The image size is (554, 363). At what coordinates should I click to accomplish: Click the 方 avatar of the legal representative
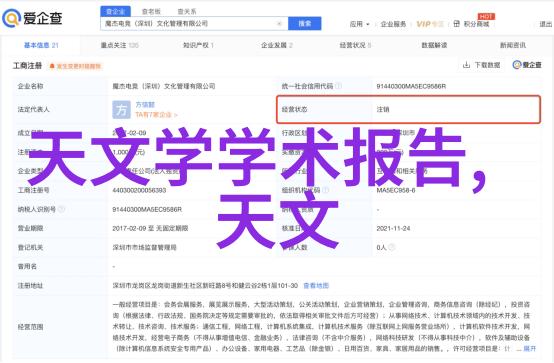(x=121, y=110)
